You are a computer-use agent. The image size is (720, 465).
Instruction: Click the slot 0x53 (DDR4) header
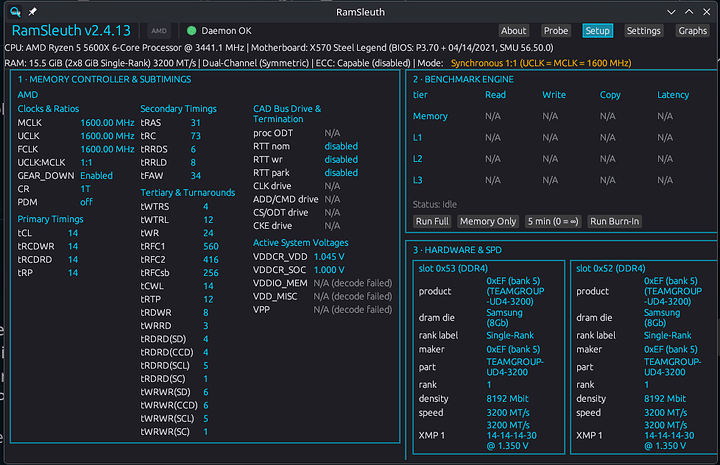pos(453,269)
